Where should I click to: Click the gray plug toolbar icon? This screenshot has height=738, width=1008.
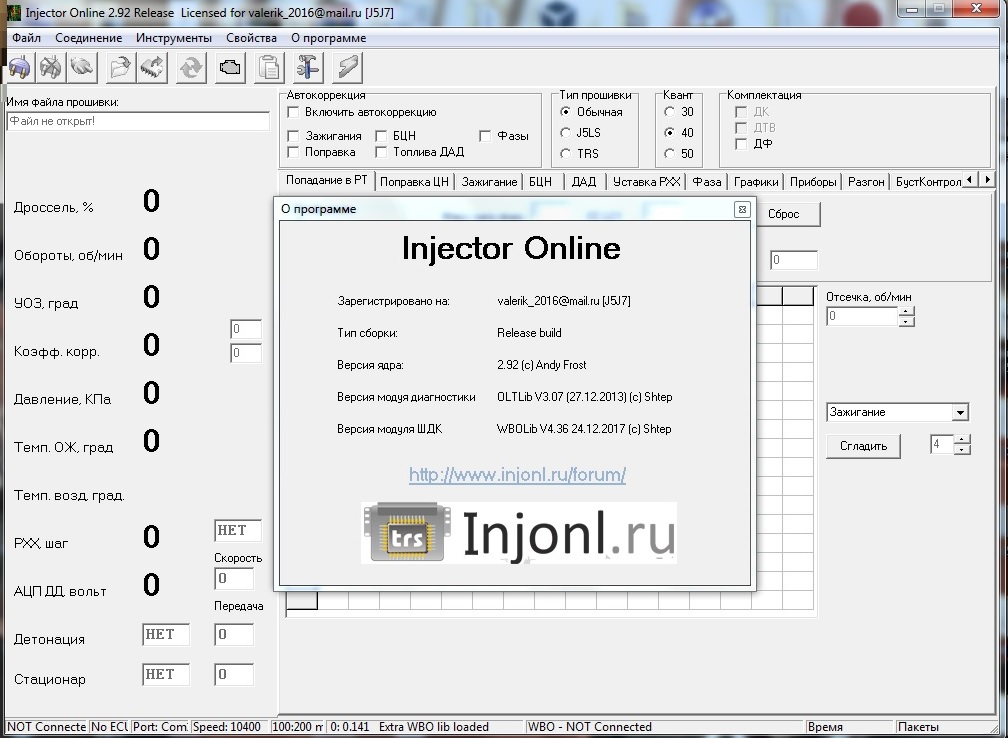(82, 68)
